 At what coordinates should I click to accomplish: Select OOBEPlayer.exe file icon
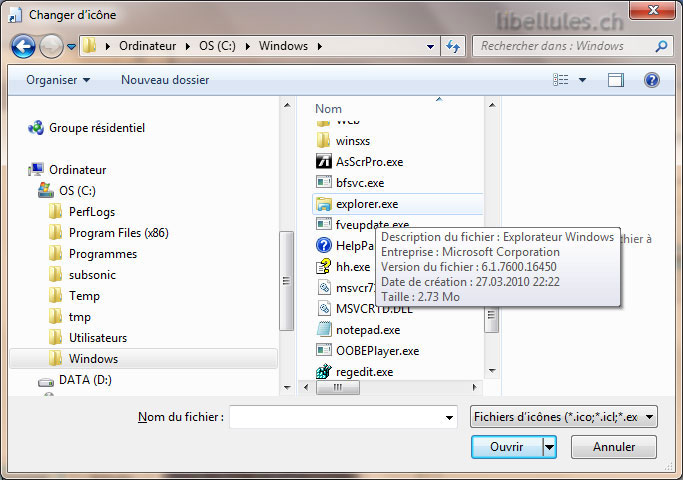click(x=324, y=350)
